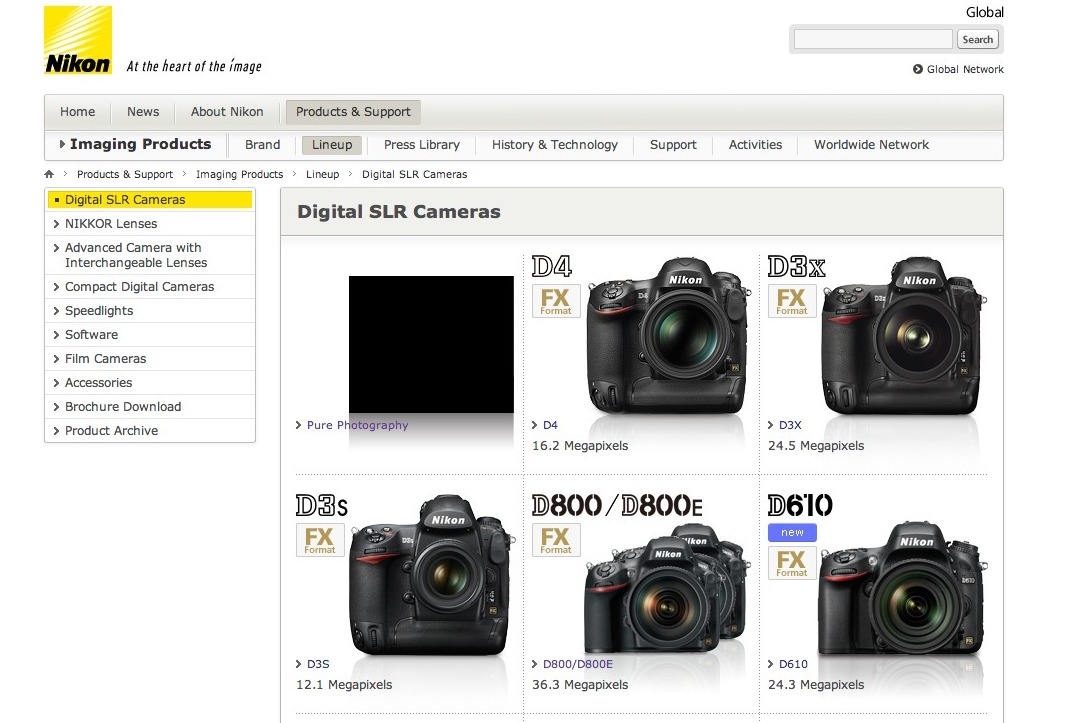
Task: Follow the Pure Photography link
Action: tap(357, 425)
